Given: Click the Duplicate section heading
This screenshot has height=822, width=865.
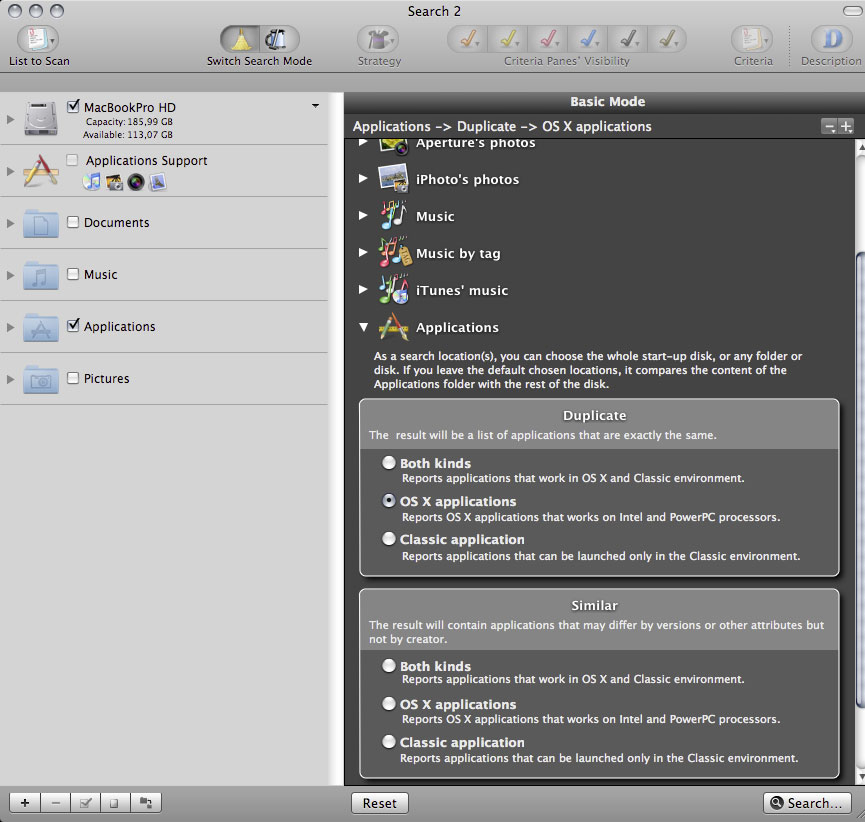Looking at the screenshot, I should tap(594, 415).
